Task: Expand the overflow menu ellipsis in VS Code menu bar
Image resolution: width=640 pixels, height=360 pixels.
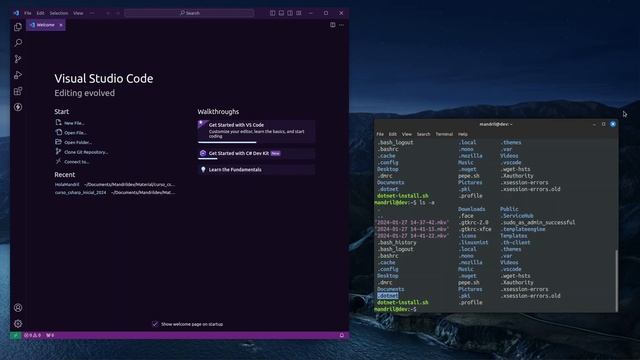Action: [92, 13]
